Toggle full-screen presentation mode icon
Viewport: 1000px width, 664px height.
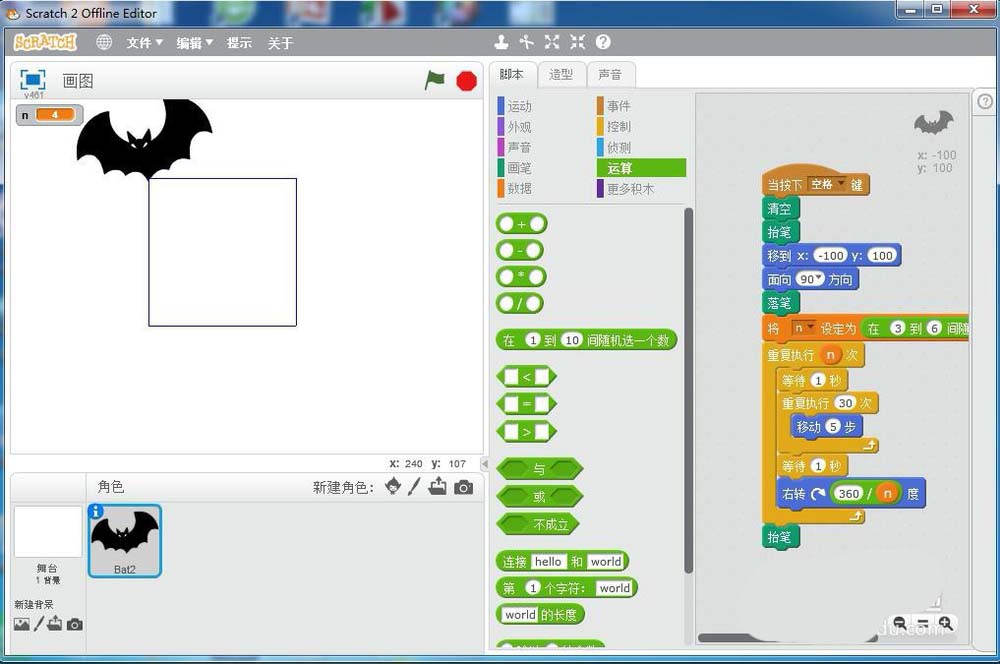click(33, 80)
